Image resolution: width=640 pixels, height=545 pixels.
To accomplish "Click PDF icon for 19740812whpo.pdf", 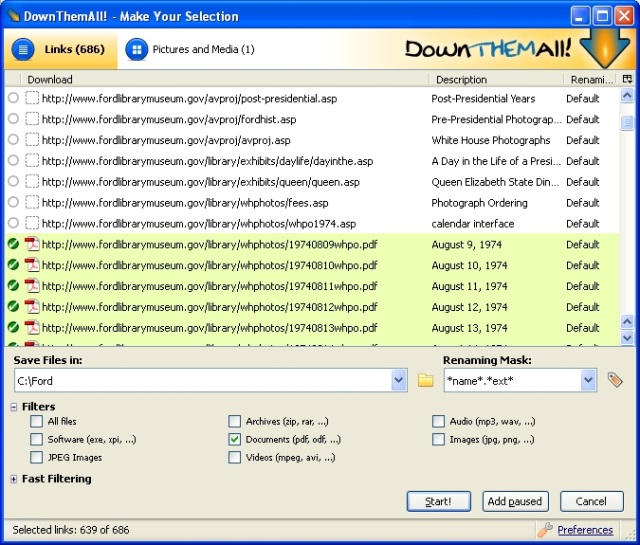I will coord(32,307).
